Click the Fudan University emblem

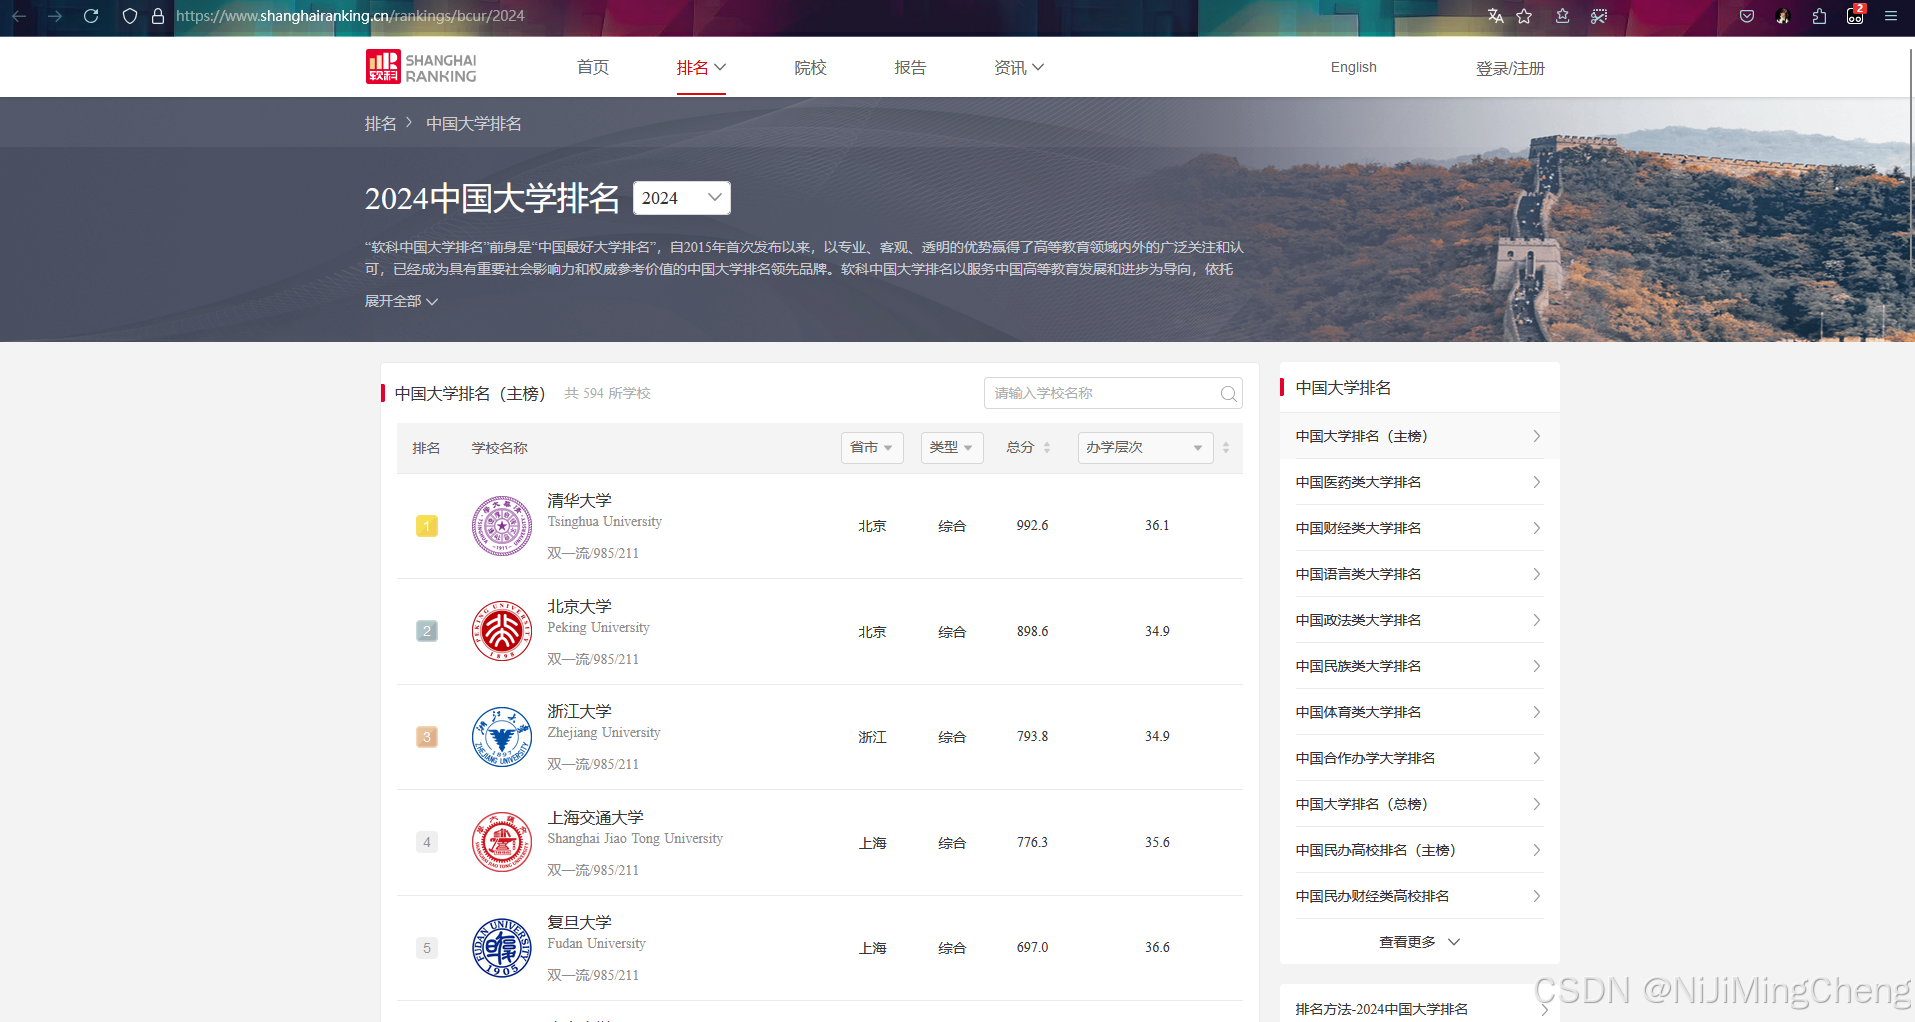click(x=501, y=948)
